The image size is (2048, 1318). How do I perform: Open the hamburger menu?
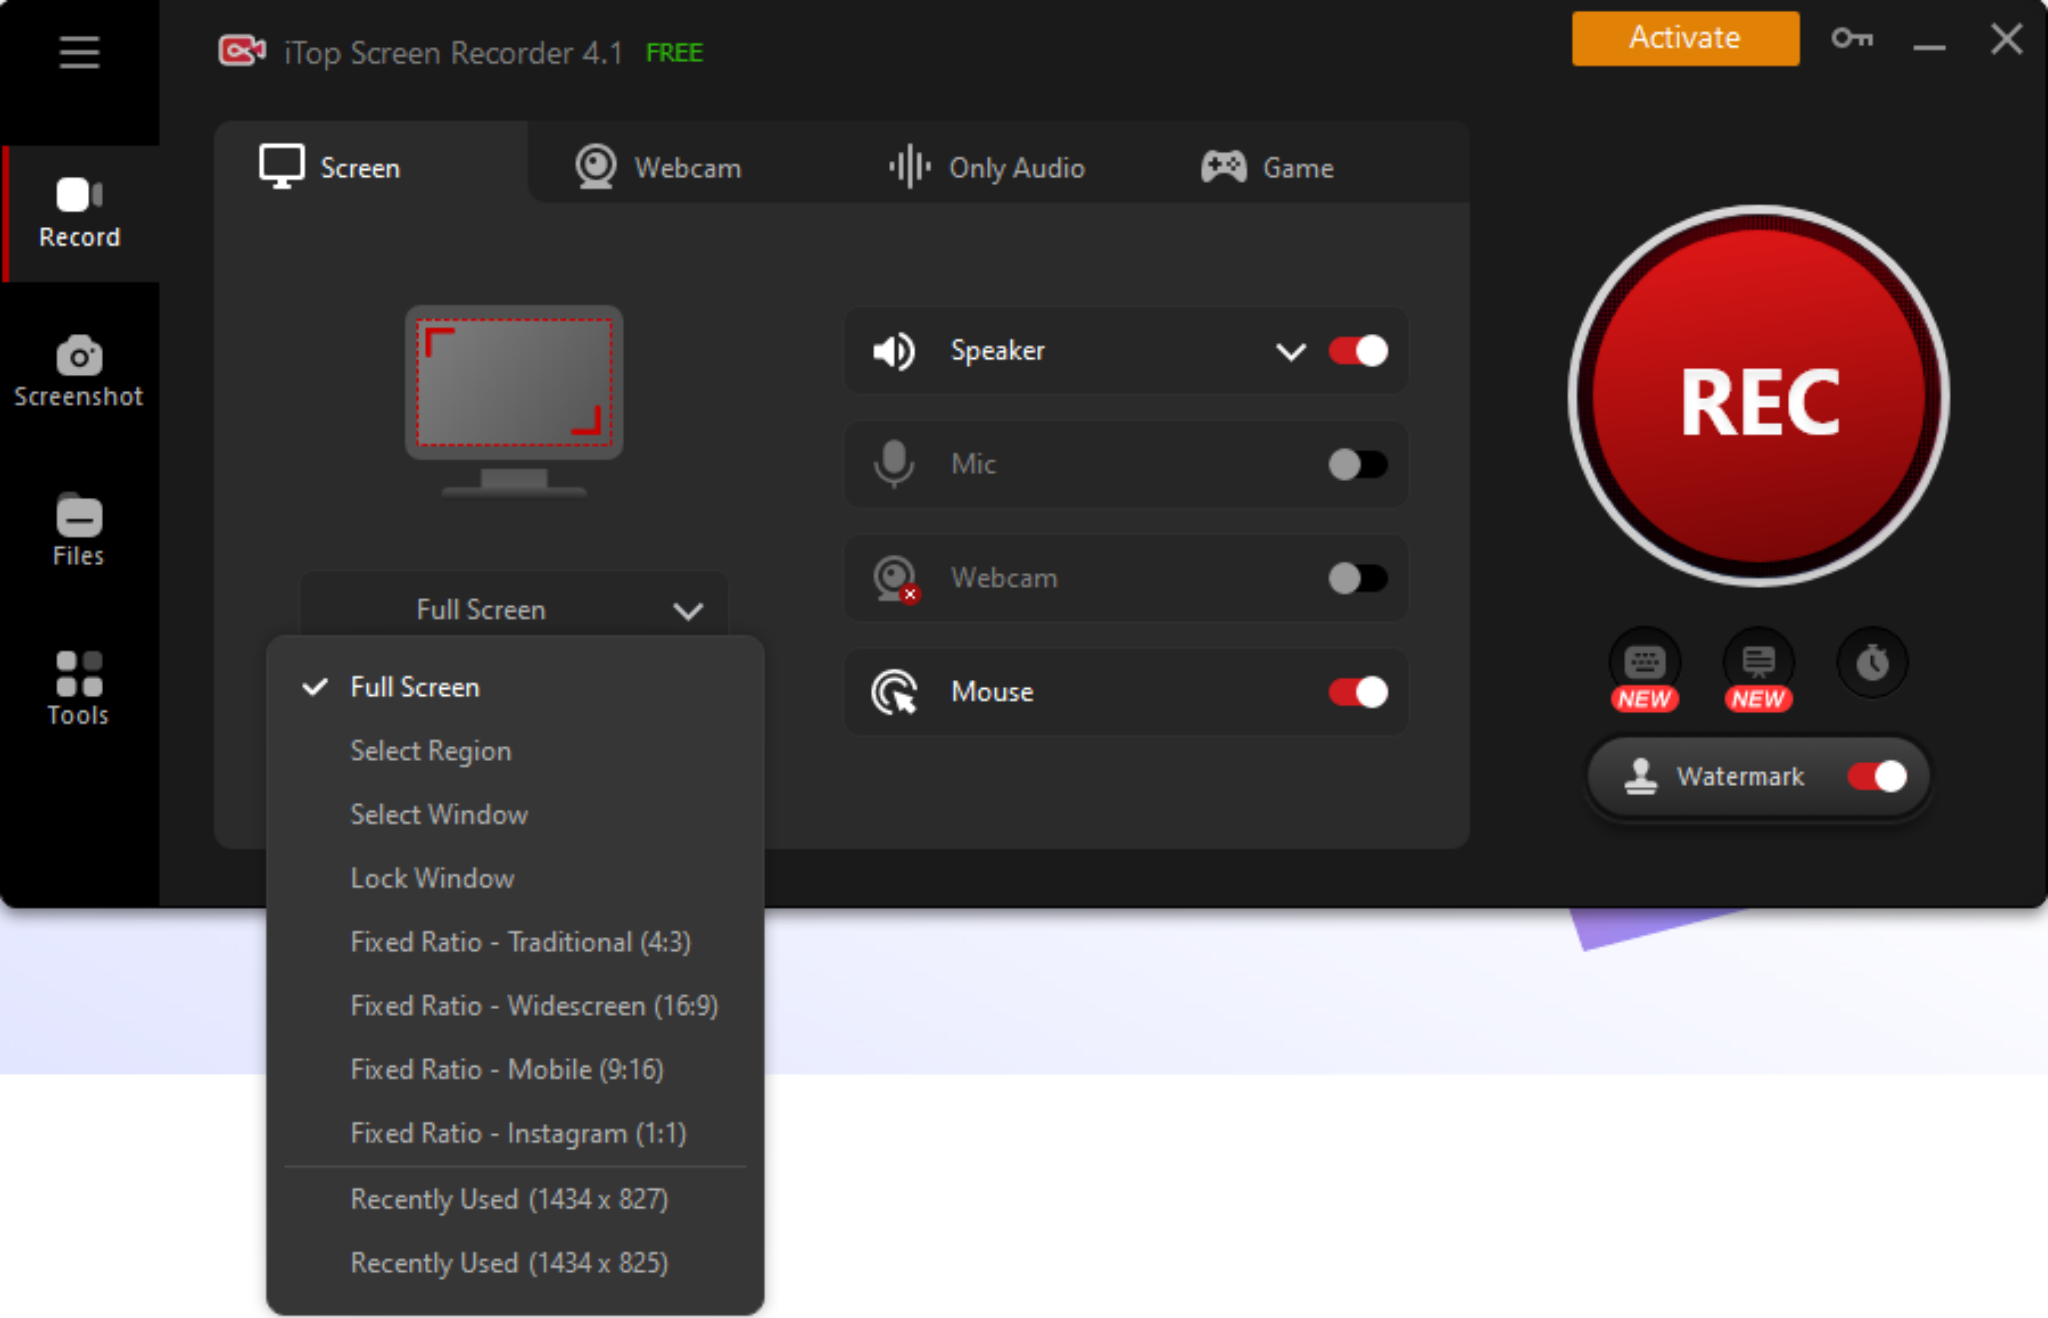point(79,52)
